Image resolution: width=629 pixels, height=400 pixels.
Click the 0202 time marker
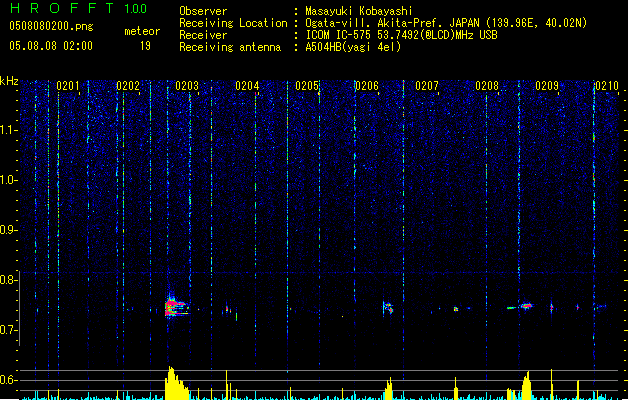point(128,86)
